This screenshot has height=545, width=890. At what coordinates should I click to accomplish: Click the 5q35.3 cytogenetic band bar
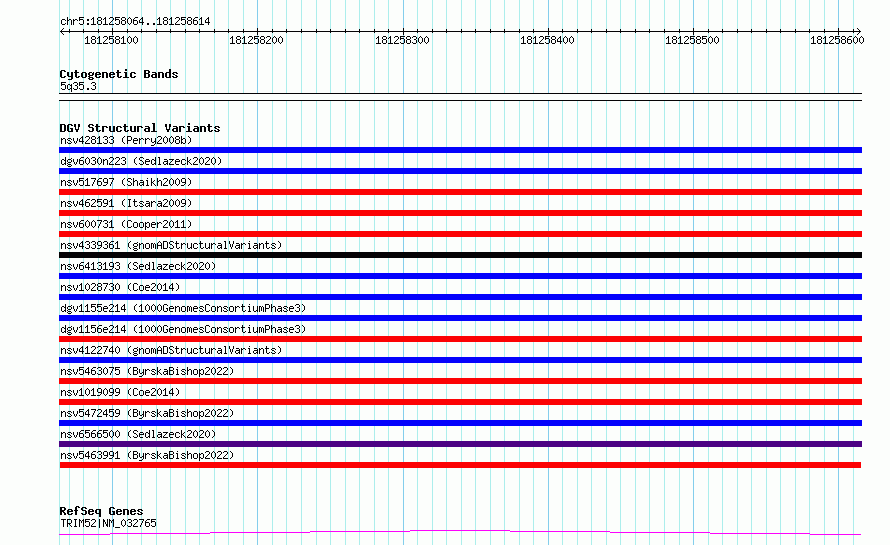[460, 97]
